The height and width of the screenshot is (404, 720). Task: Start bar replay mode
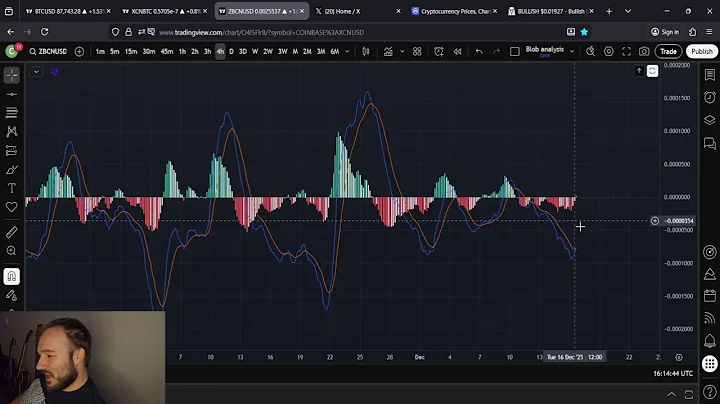pyautogui.click(x=457, y=51)
